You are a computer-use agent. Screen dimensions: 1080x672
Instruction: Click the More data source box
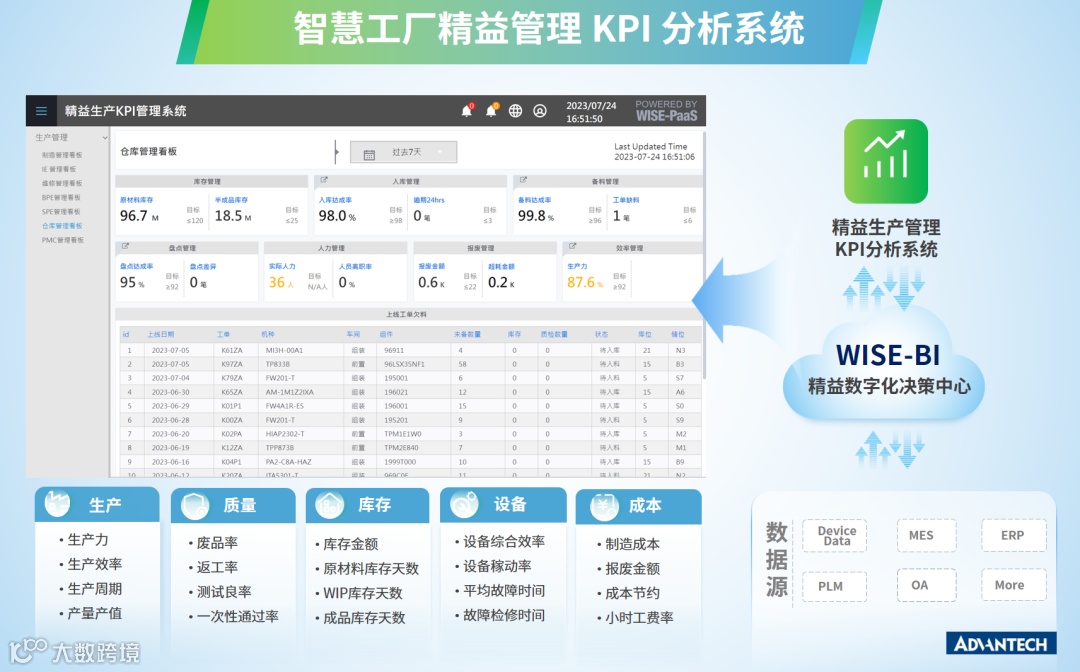[x=1013, y=585]
